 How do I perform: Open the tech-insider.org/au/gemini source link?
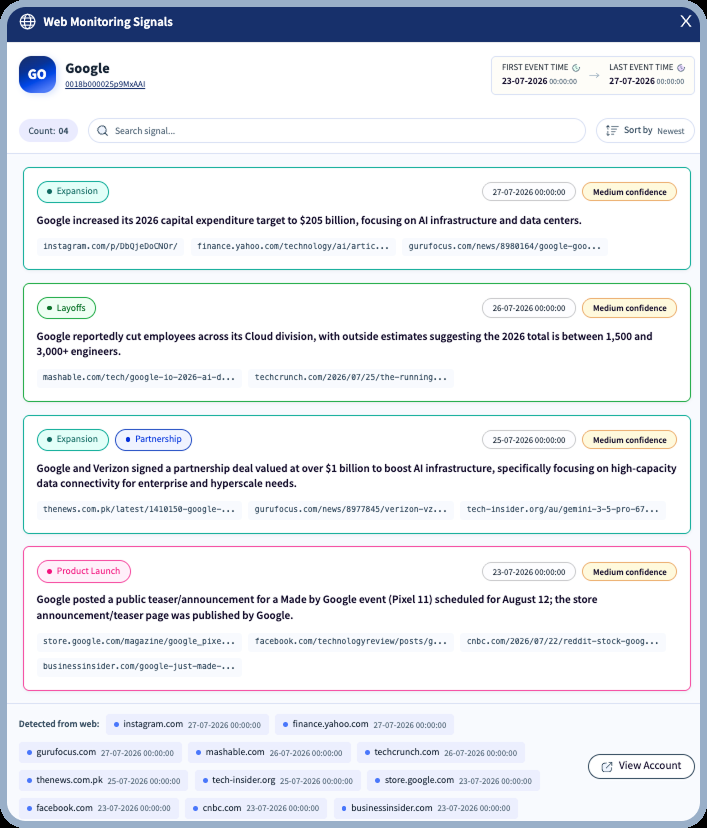click(563, 510)
